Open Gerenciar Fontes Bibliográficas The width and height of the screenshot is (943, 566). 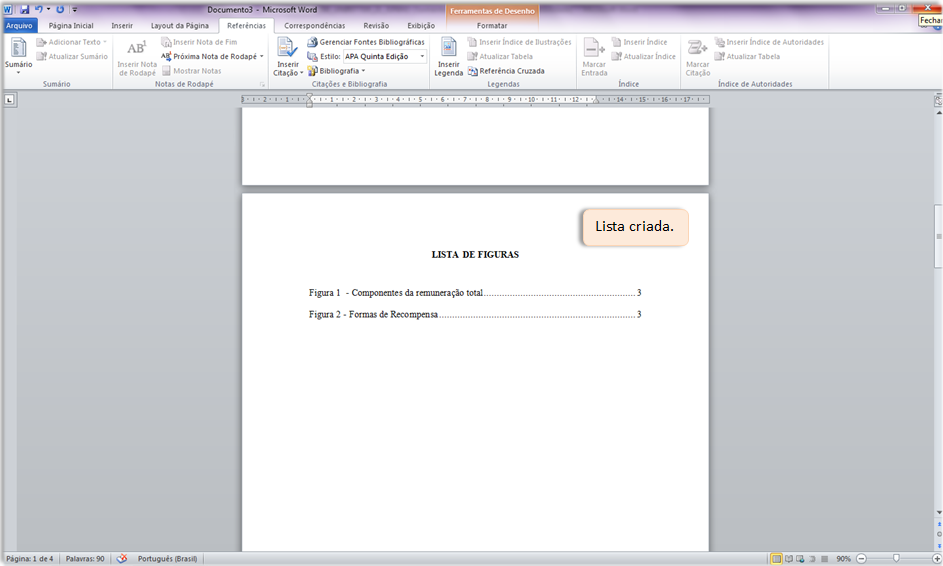coord(366,42)
